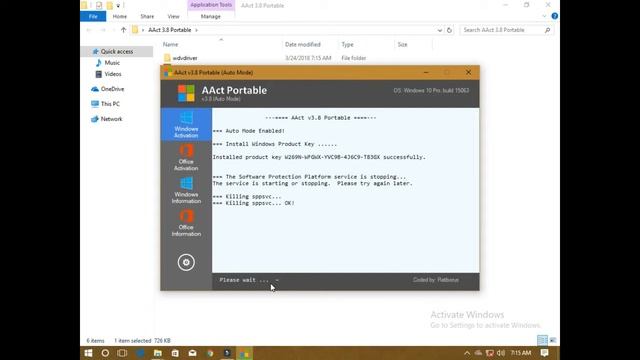Screen dimensions: 640x360
Task: Click AAct 3.8 Portable breadcrumb path
Action: [x=169, y=30]
